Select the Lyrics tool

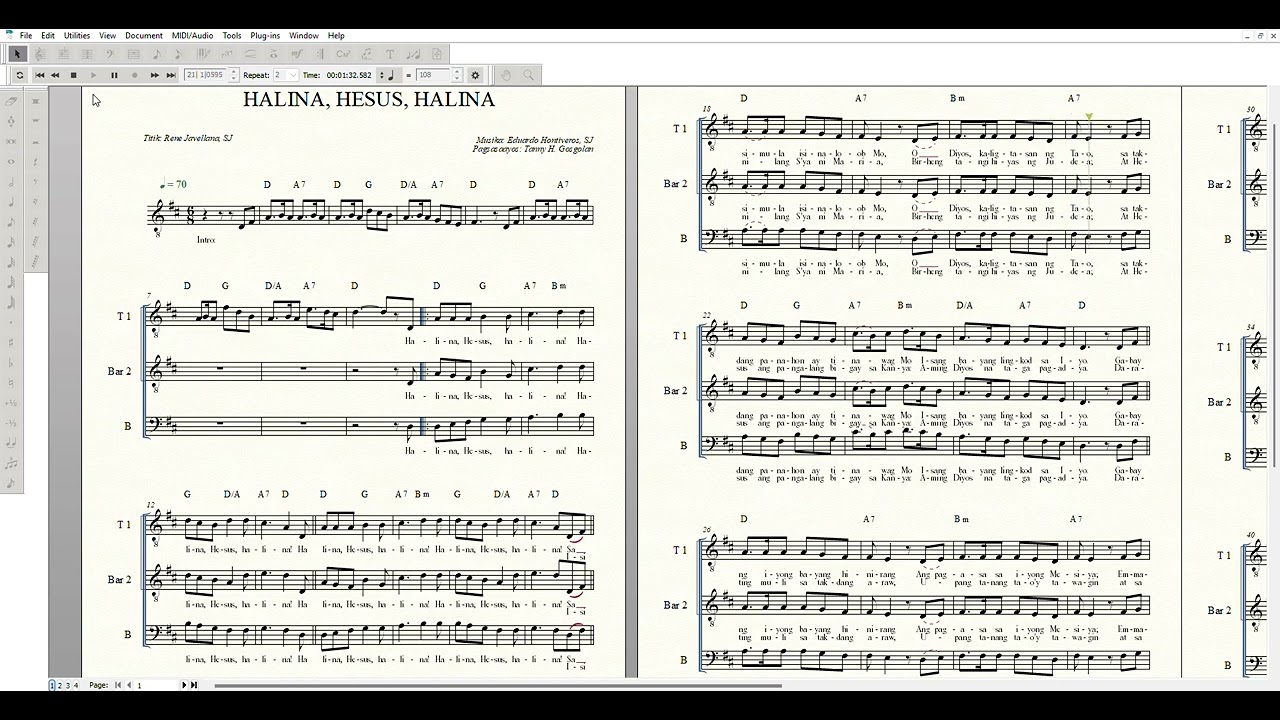[x=367, y=54]
